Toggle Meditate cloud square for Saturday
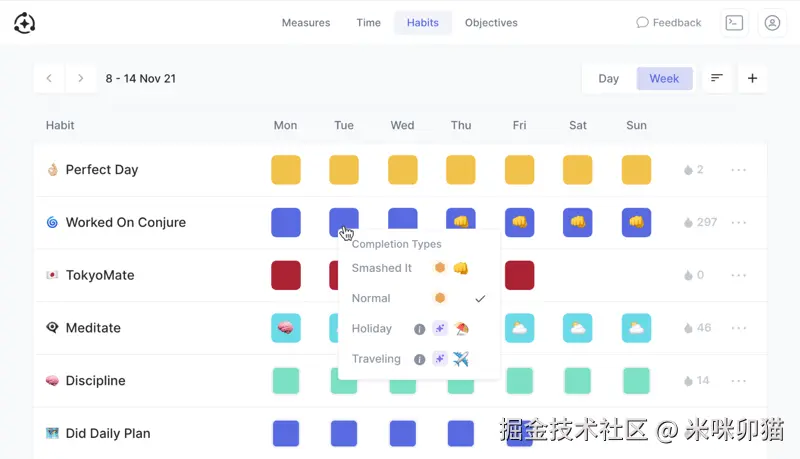This screenshot has height=459, width=800. click(578, 328)
